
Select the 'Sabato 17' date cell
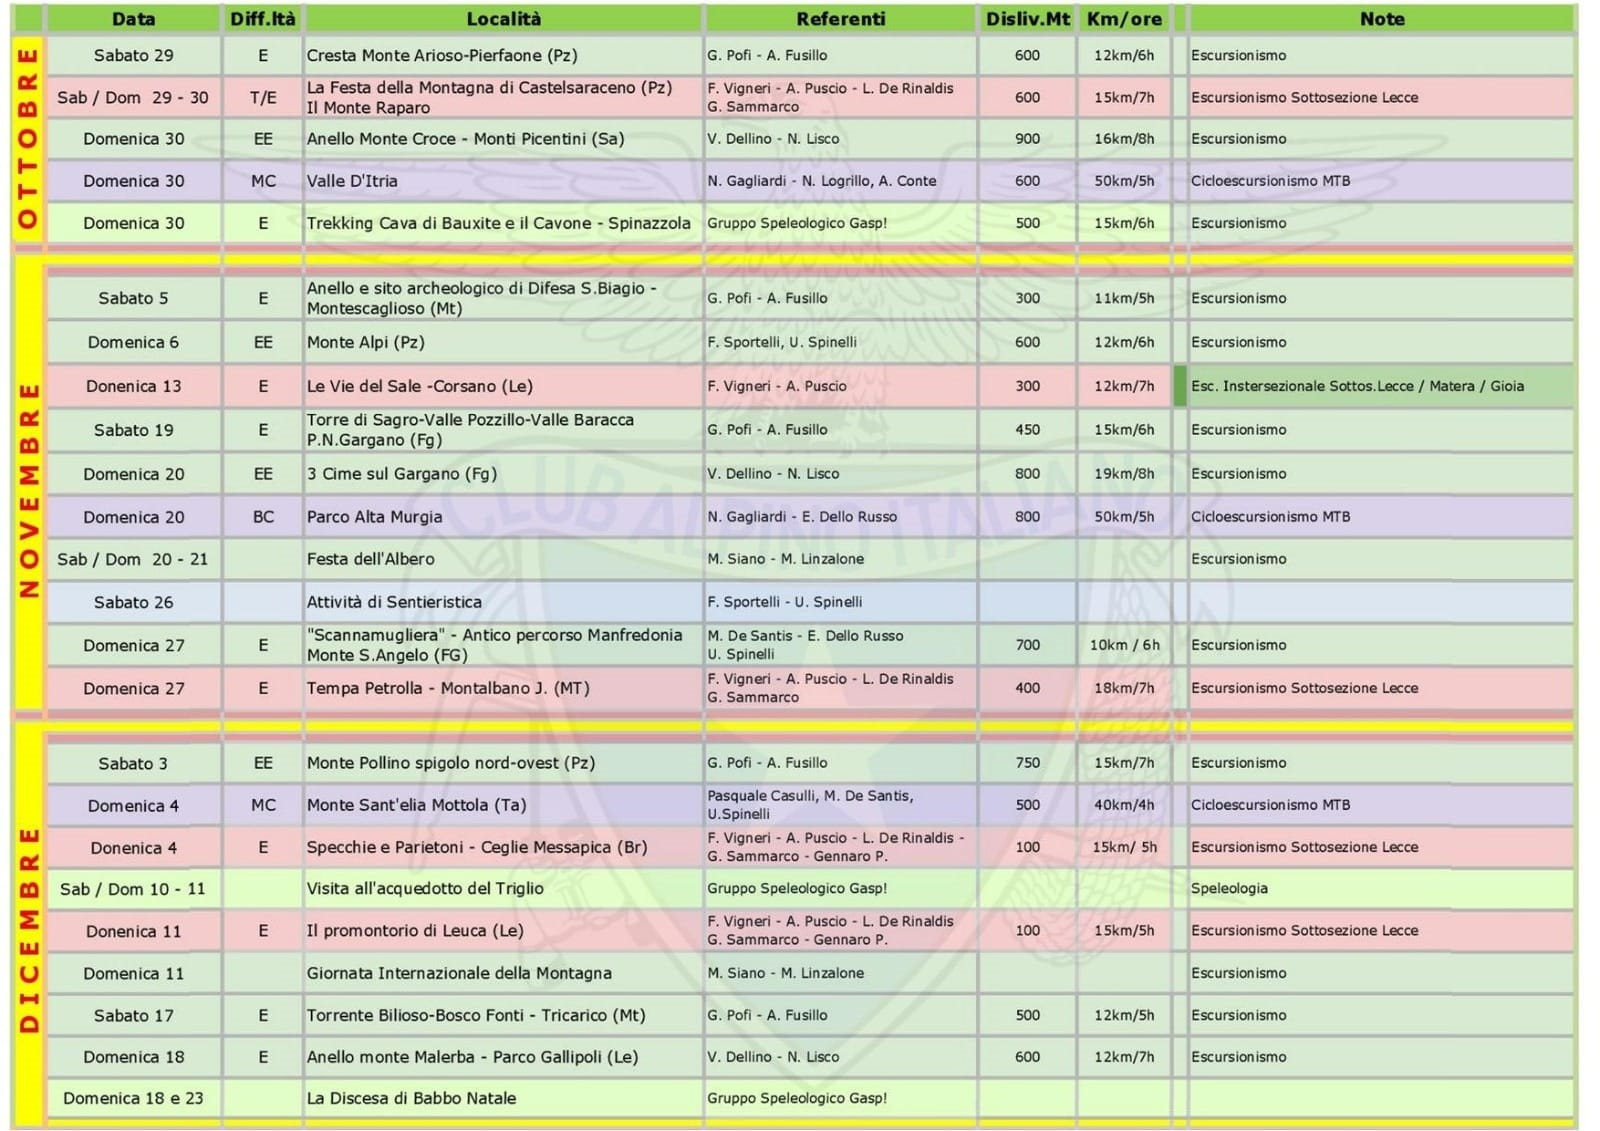coord(133,1015)
